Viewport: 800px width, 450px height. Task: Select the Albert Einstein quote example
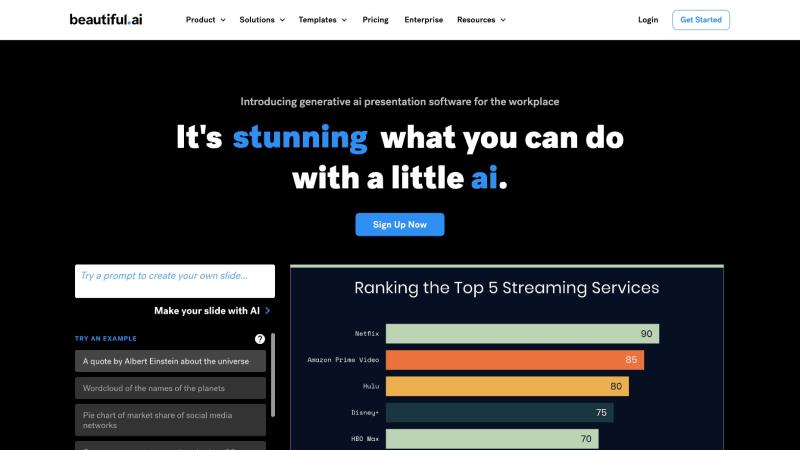point(170,361)
